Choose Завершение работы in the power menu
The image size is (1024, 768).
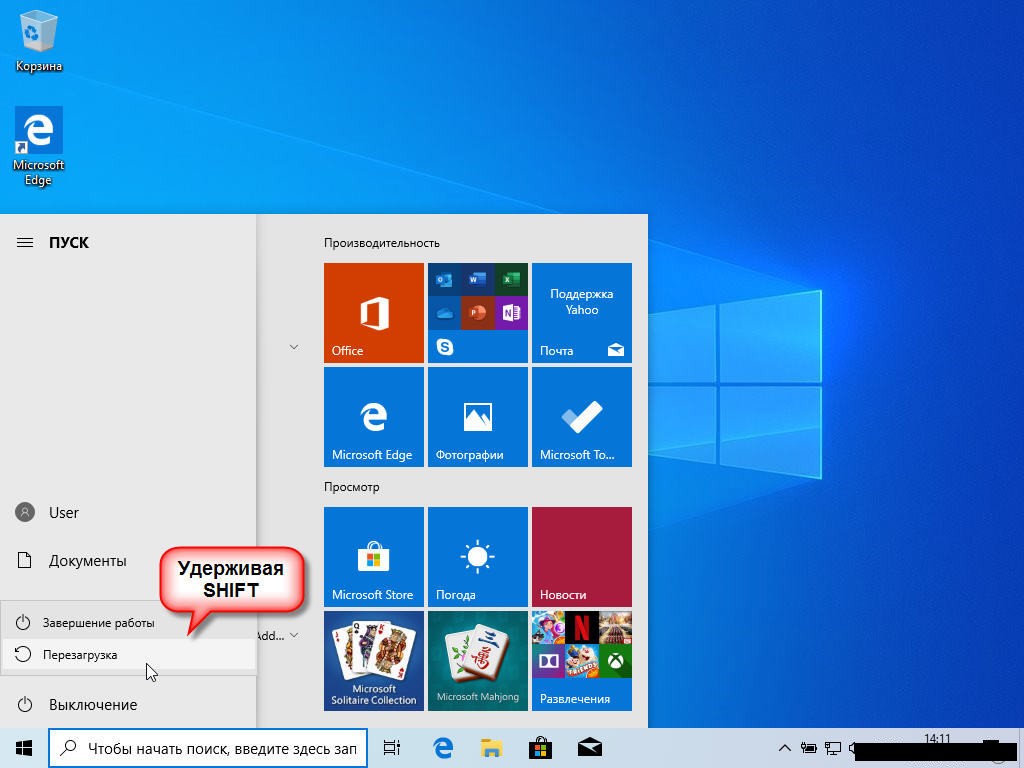[x=129, y=622]
